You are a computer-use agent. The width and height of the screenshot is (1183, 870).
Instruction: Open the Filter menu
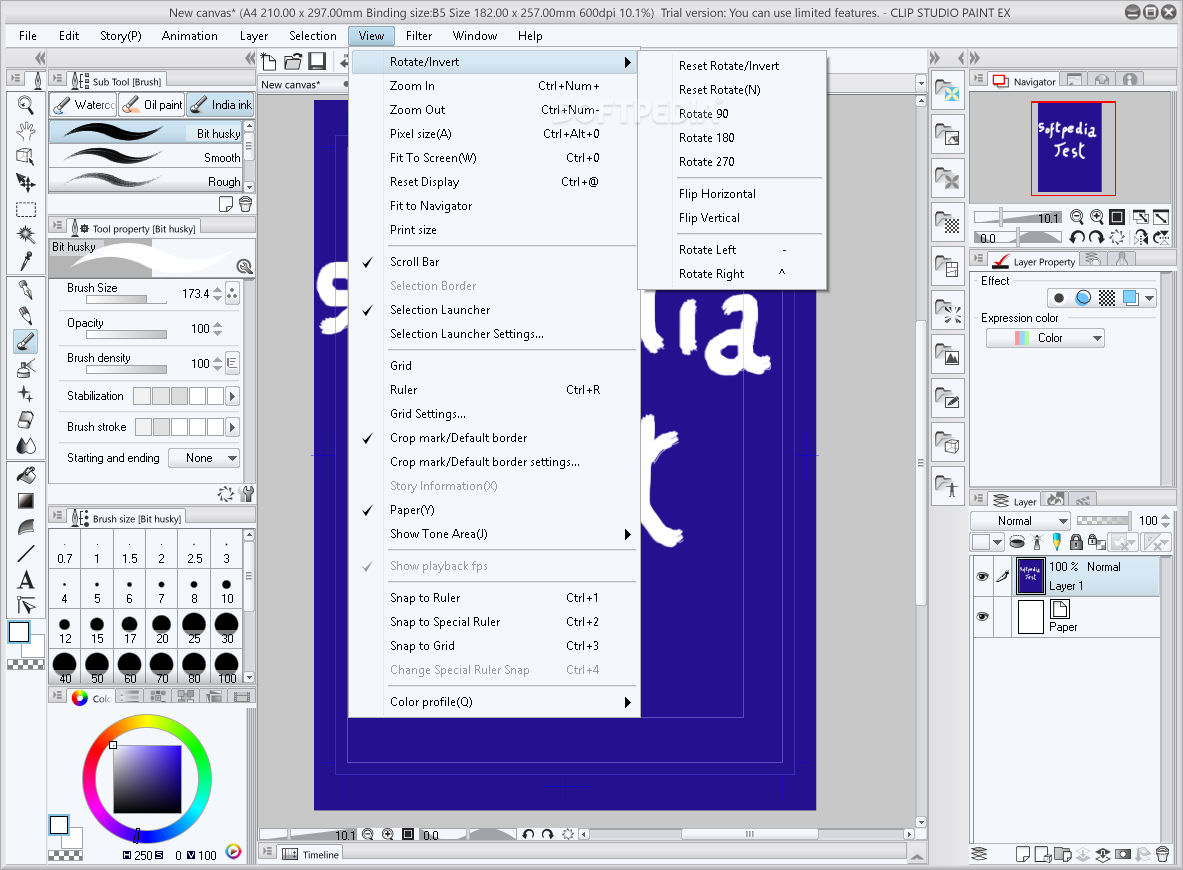[x=419, y=35]
